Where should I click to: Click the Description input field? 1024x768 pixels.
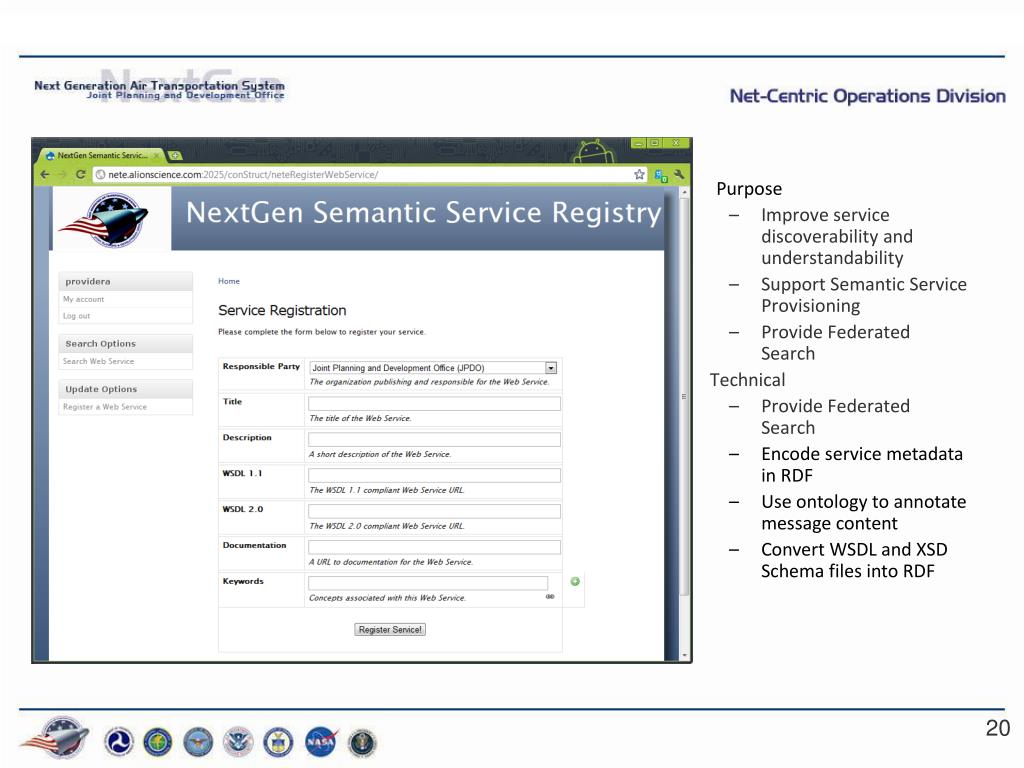click(434, 440)
